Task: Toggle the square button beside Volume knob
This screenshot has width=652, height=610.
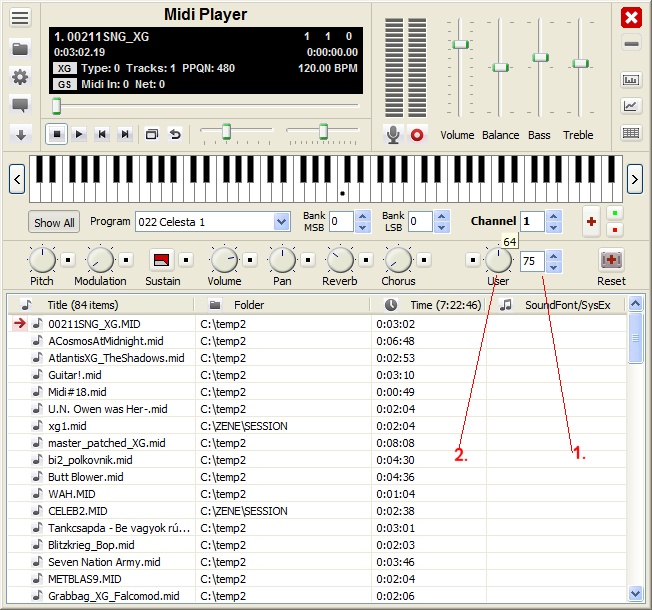Action: 250,260
